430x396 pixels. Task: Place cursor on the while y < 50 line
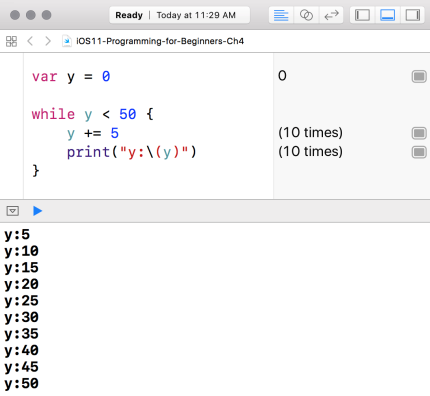(92, 114)
